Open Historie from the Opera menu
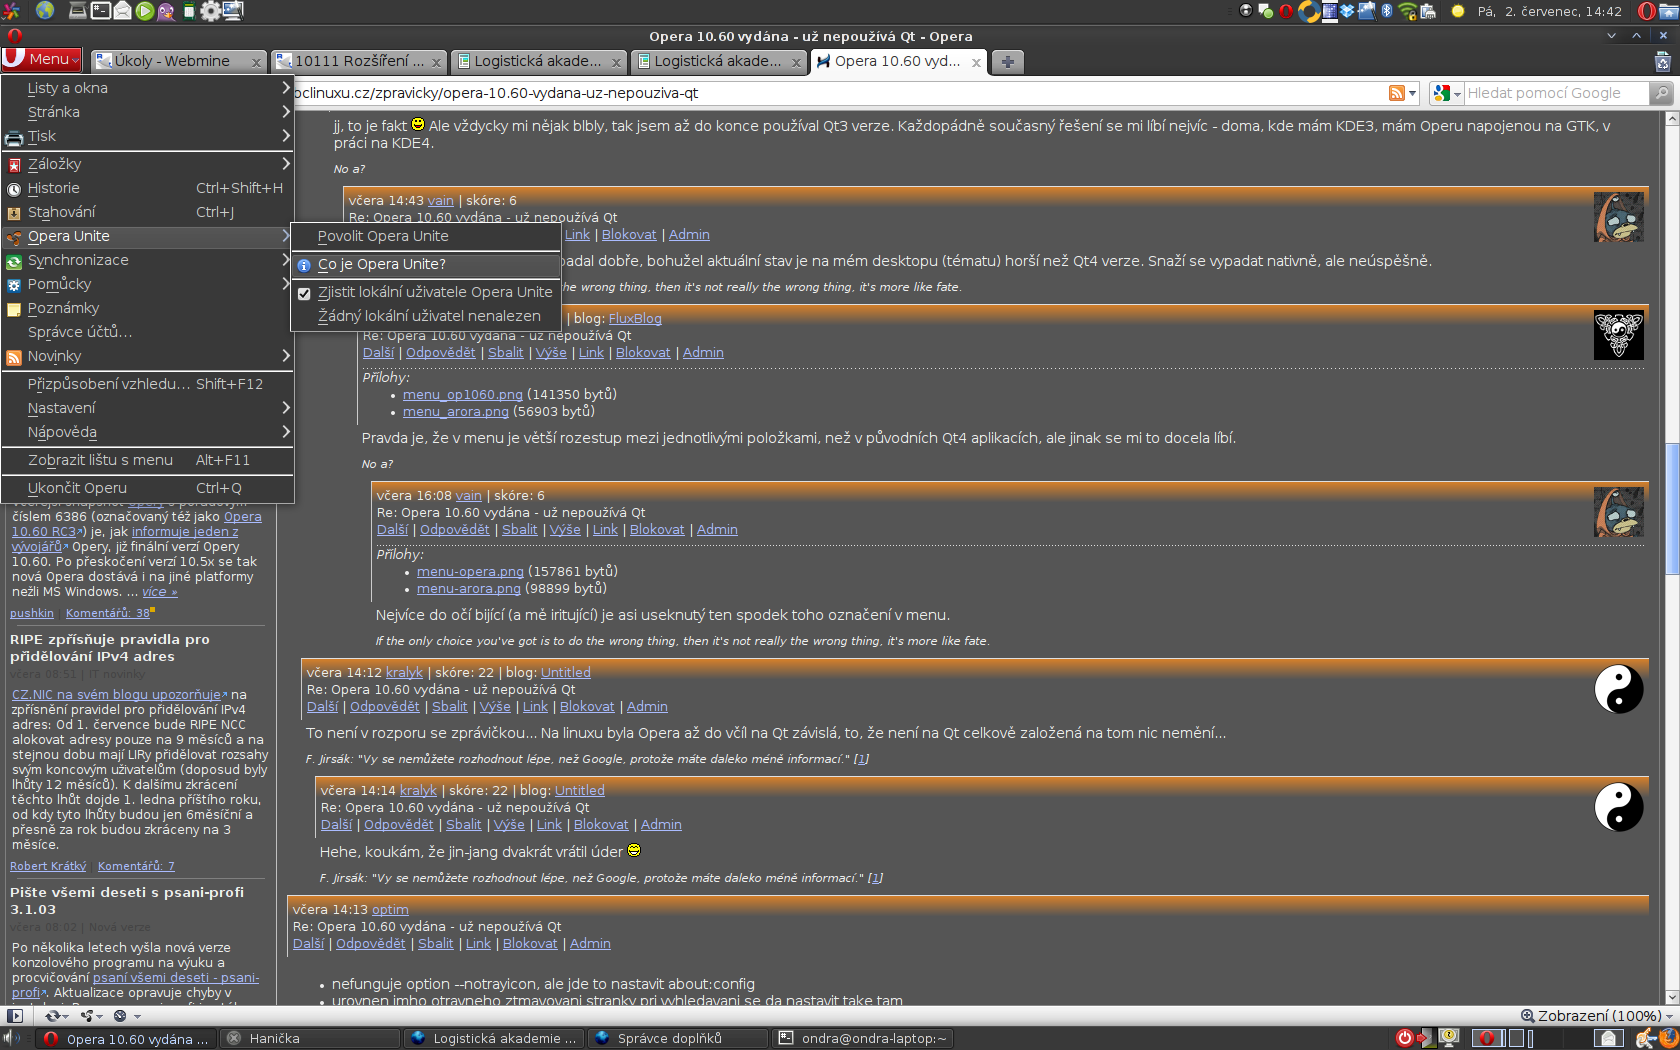 (x=147, y=188)
